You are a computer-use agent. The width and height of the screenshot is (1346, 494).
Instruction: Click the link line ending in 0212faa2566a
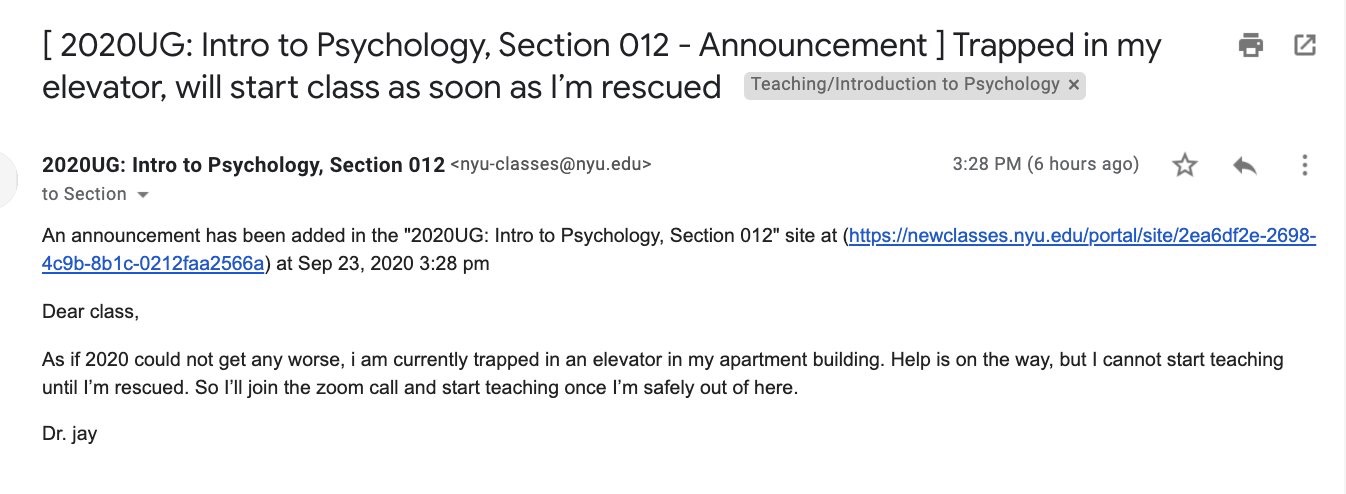153,263
